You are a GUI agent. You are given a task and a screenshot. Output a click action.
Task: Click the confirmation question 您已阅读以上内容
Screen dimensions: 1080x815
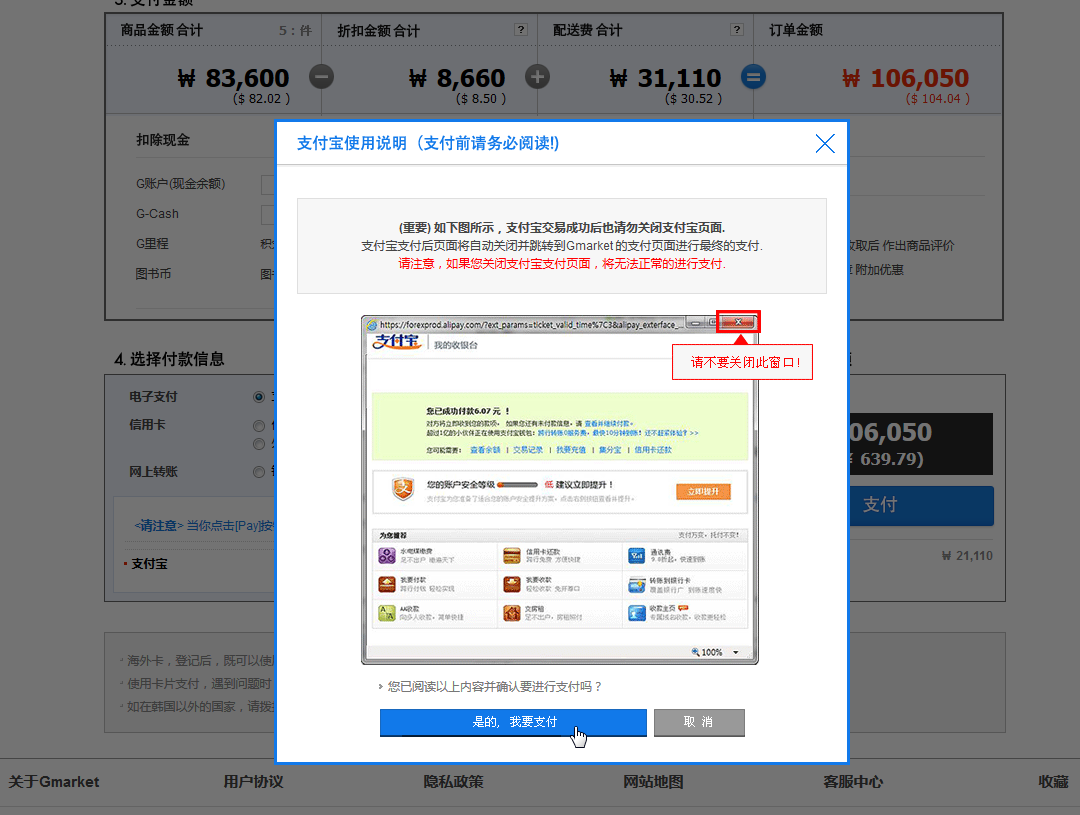click(495, 687)
